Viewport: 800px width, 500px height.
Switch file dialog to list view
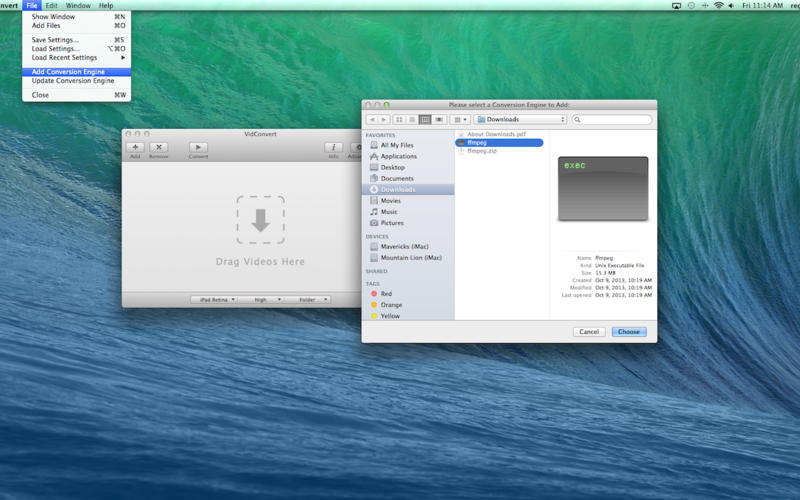click(412, 119)
